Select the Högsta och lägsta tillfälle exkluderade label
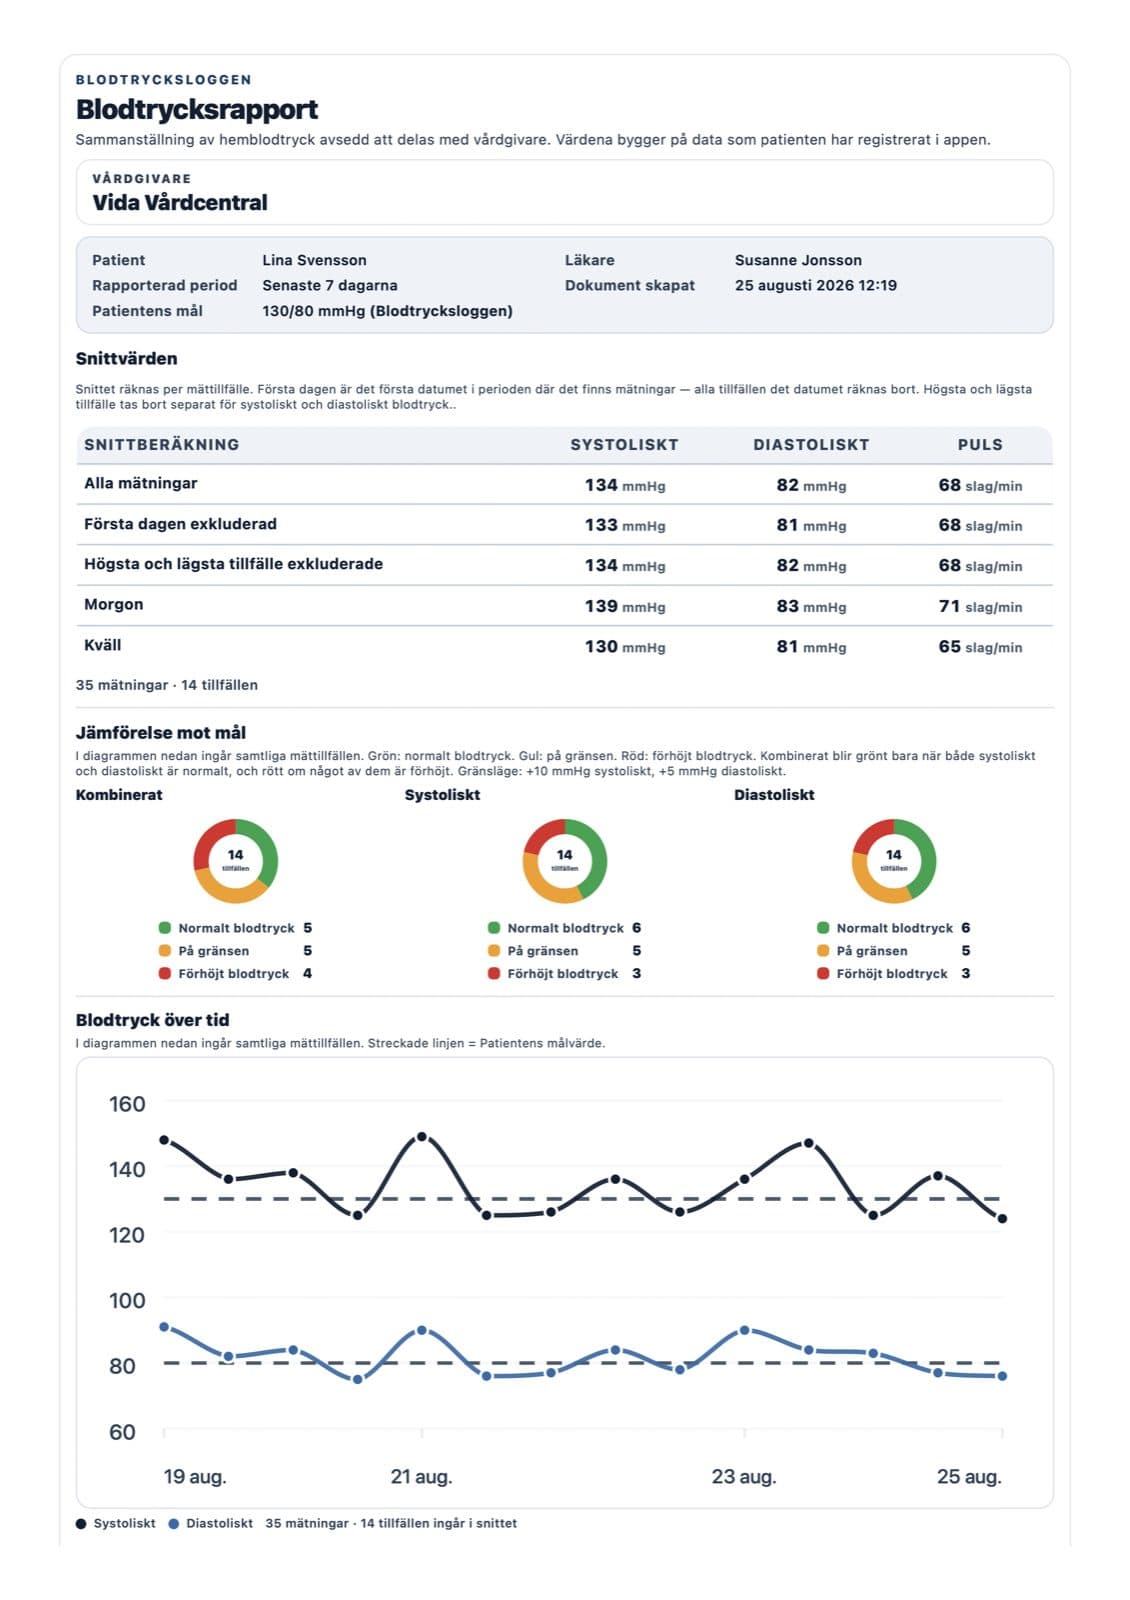 point(233,564)
